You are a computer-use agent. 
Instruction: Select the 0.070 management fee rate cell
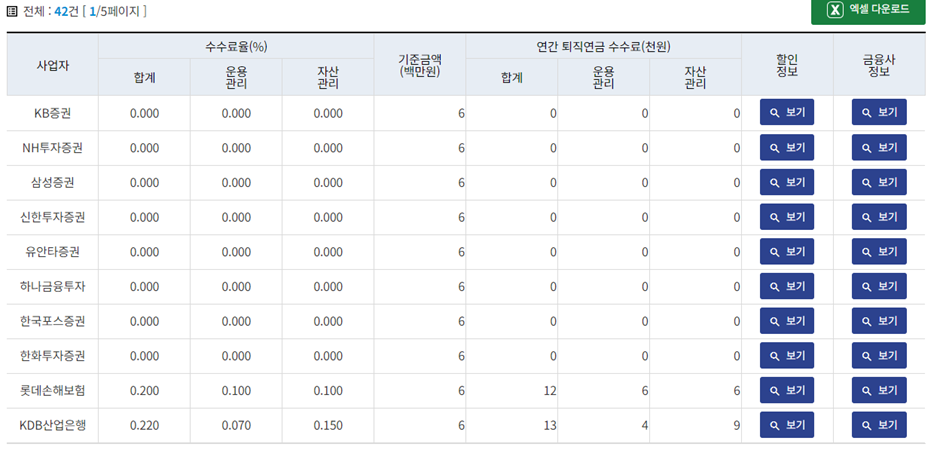(236, 426)
